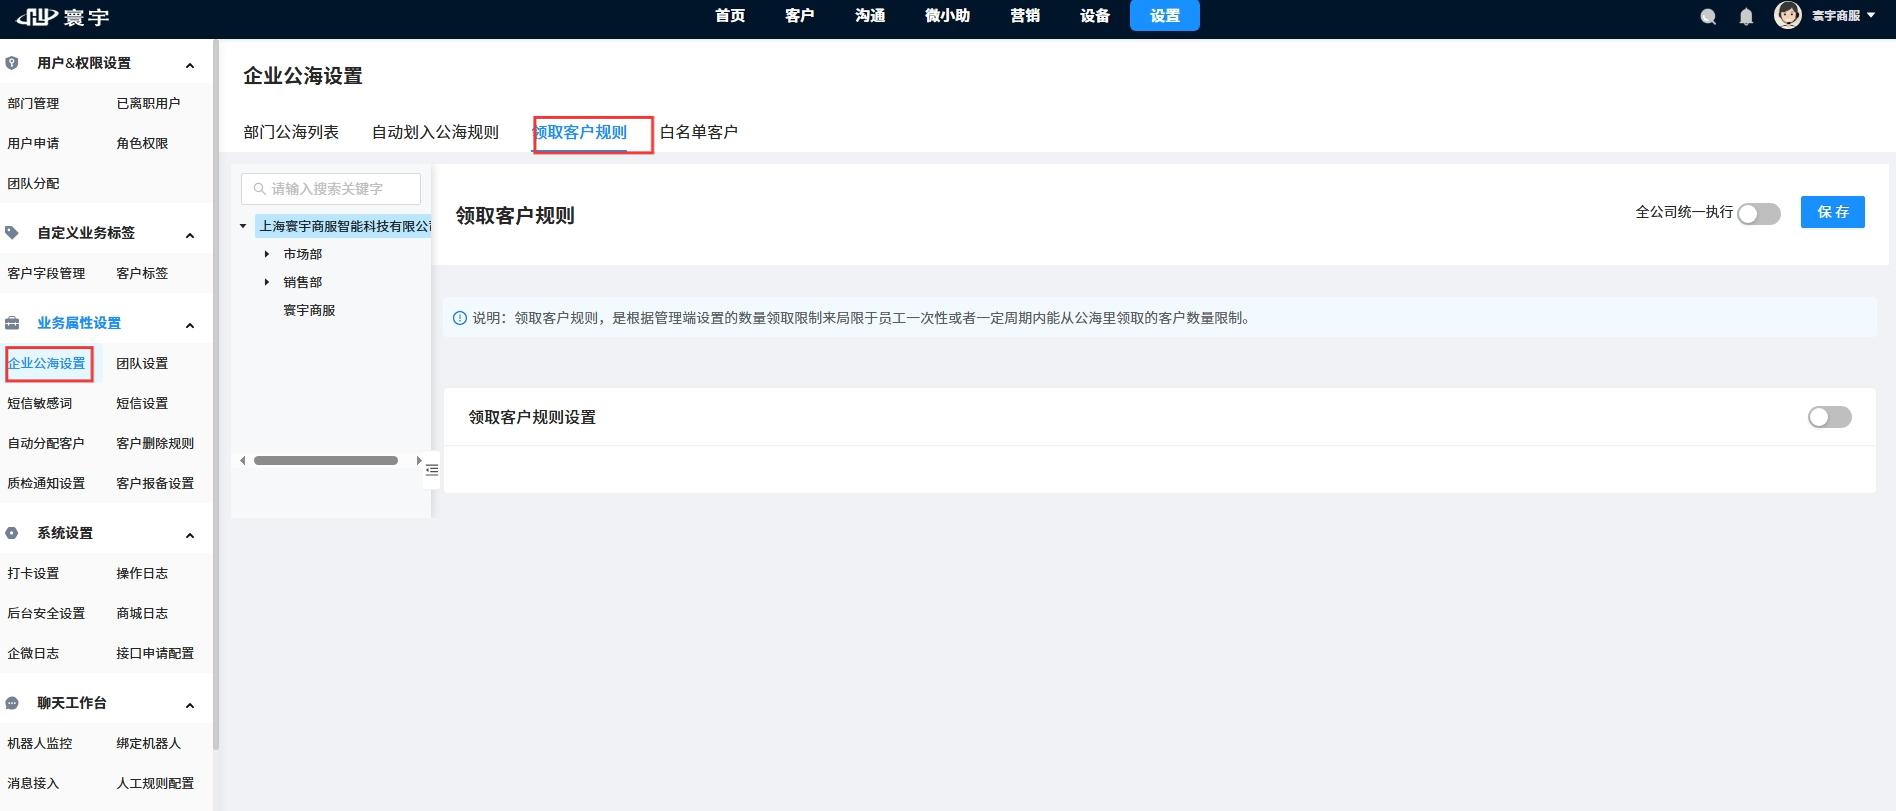The height and width of the screenshot is (811, 1896).
Task: Open 寰宇商服 account dropdown arrow
Action: pos(1871,16)
